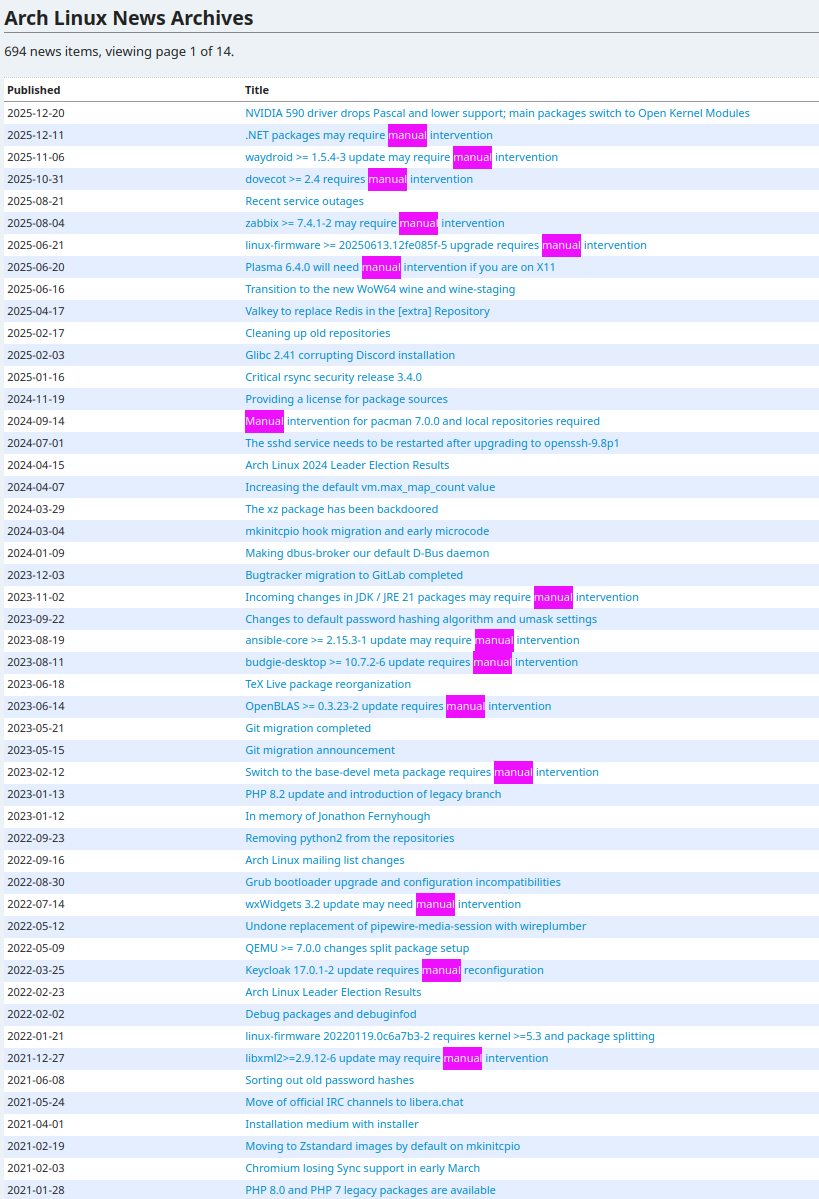Open "Installation medium with installer" article
Image resolution: width=819 pixels, height=1199 pixels.
332,1124
